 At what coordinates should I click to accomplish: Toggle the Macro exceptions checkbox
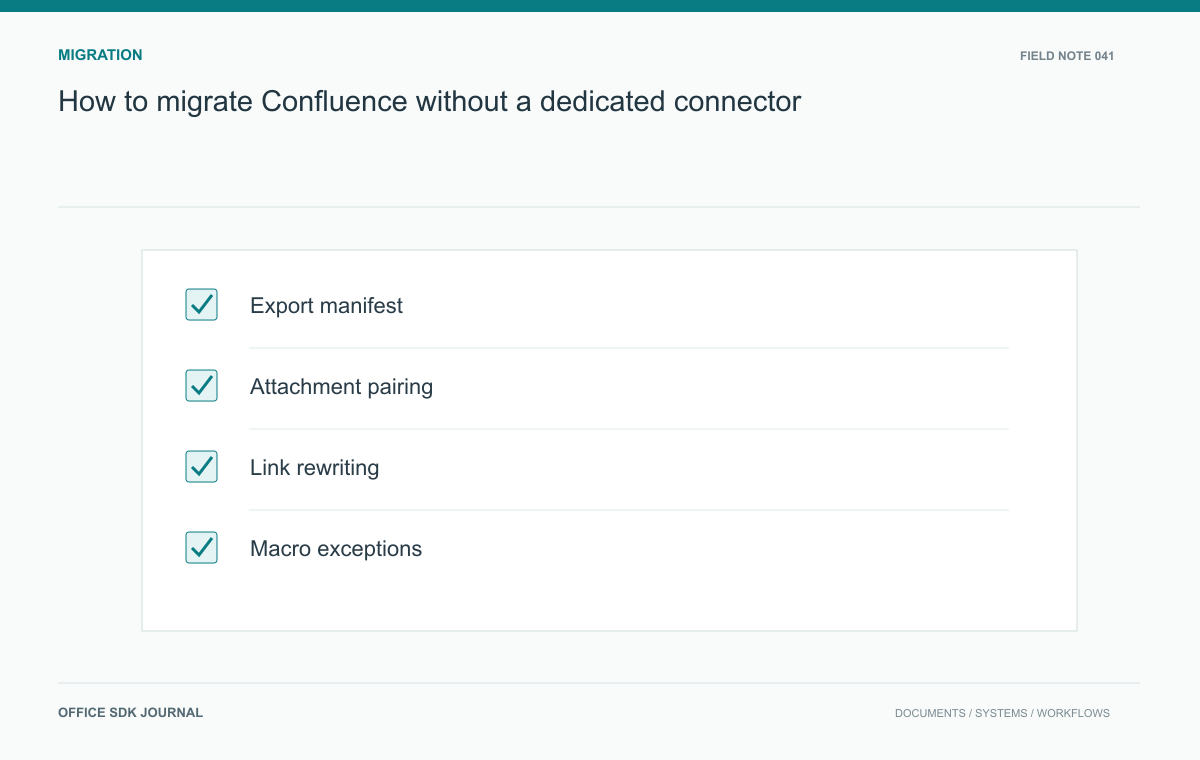[x=201, y=548]
